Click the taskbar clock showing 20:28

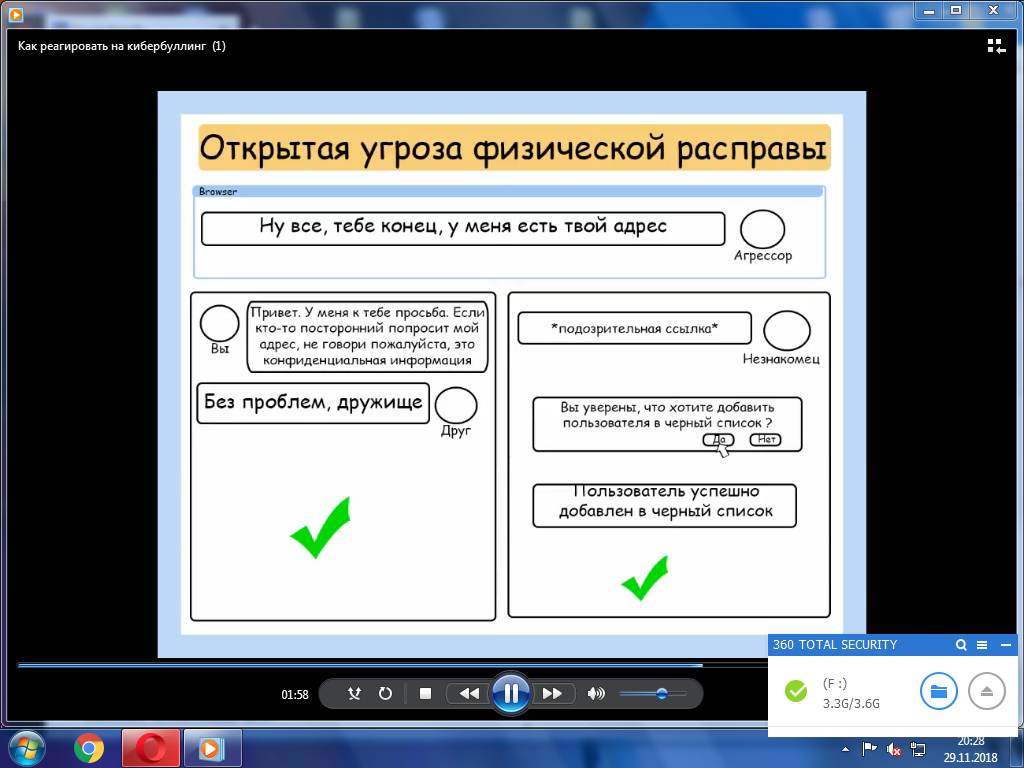[969, 748]
